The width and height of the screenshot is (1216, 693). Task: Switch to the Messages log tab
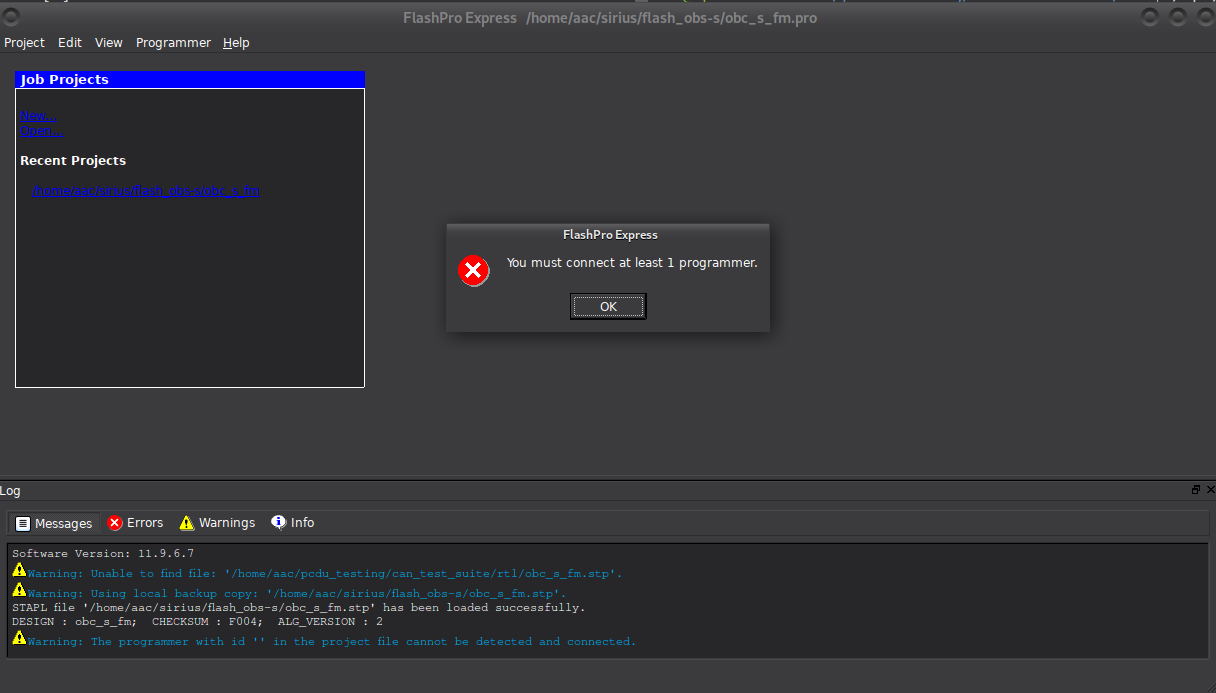coord(55,523)
